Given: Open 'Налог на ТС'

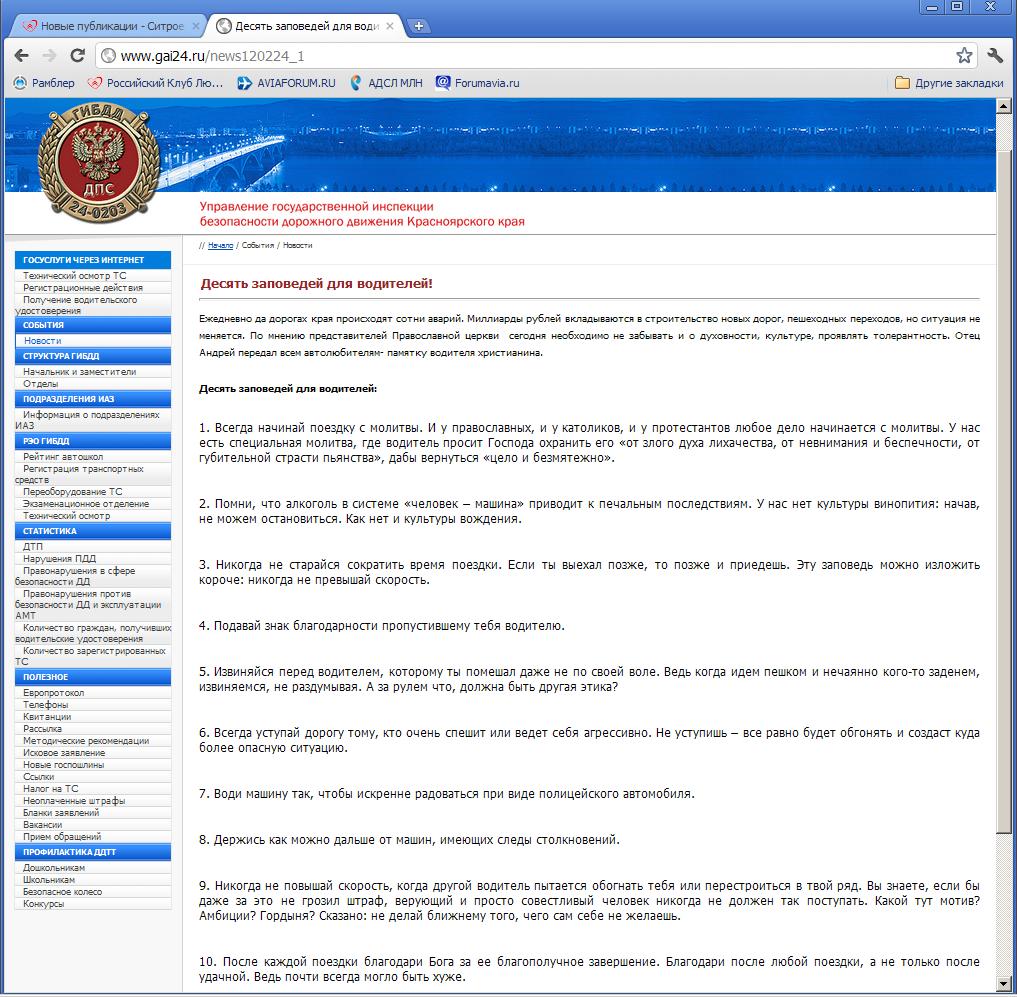Looking at the screenshot, I should tap(51, 789).
